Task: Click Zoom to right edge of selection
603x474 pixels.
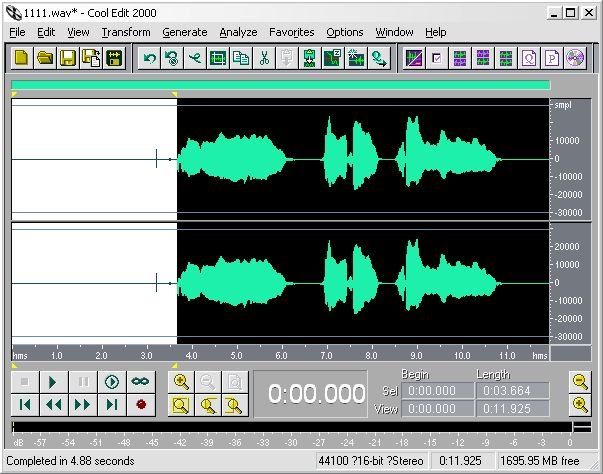Action: pyautogui.click(x=235, y=405)
